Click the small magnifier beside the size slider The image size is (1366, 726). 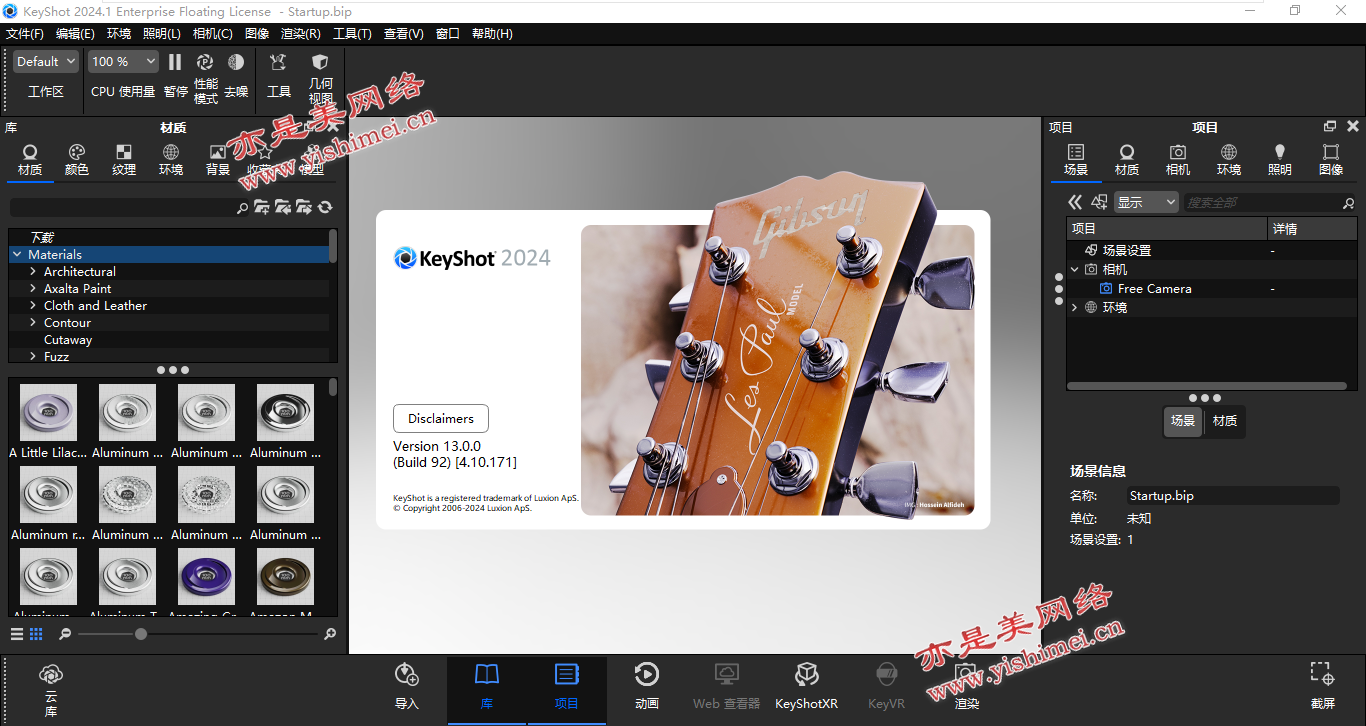65,634
